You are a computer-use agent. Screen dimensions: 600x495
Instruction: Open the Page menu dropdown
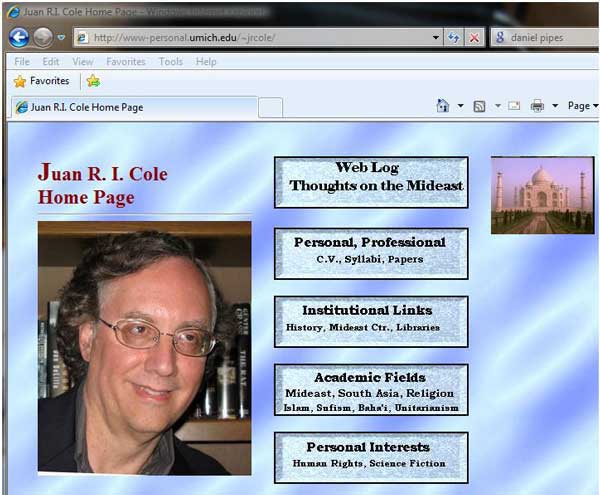pyautogui.click(x=581, y=106)
